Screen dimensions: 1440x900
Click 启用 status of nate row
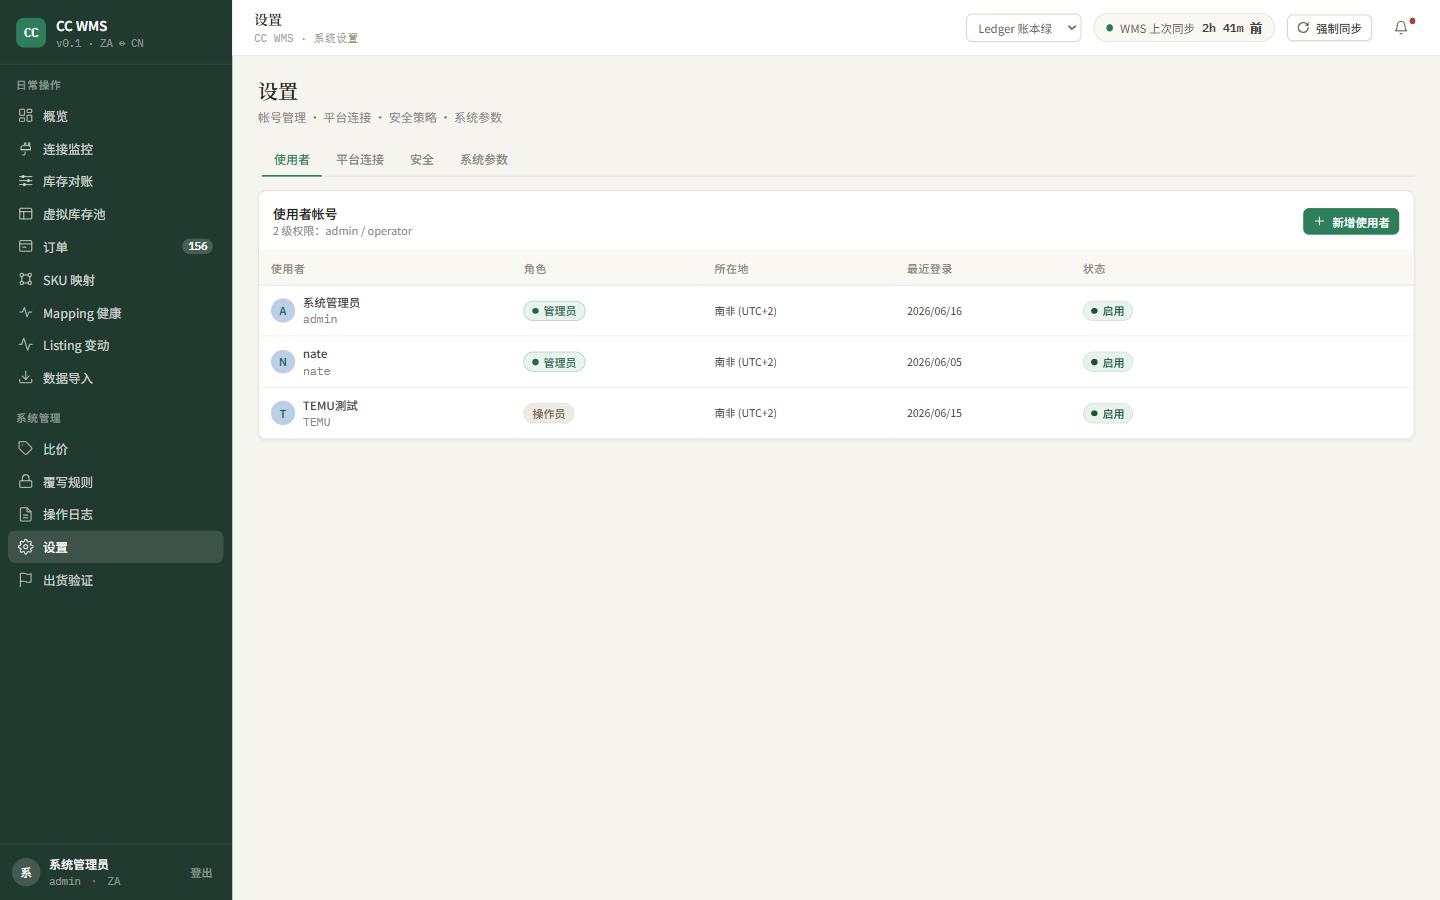coord(1107,362)
